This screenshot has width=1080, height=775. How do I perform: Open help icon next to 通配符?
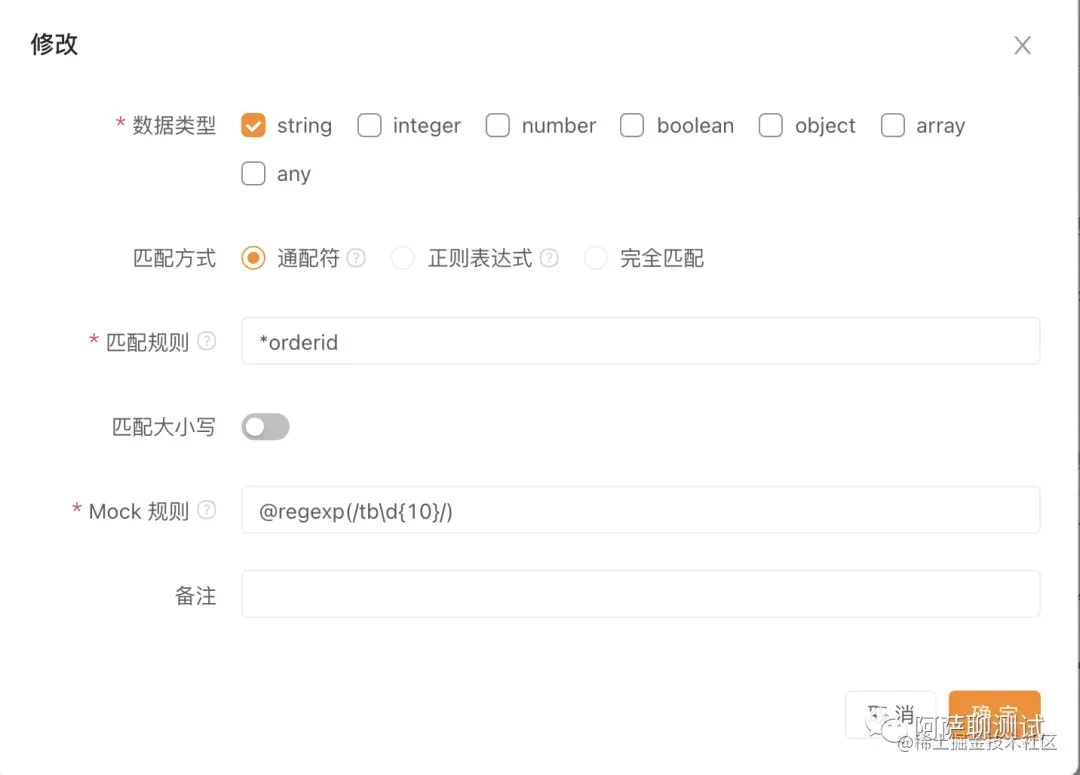coord(356,258)
